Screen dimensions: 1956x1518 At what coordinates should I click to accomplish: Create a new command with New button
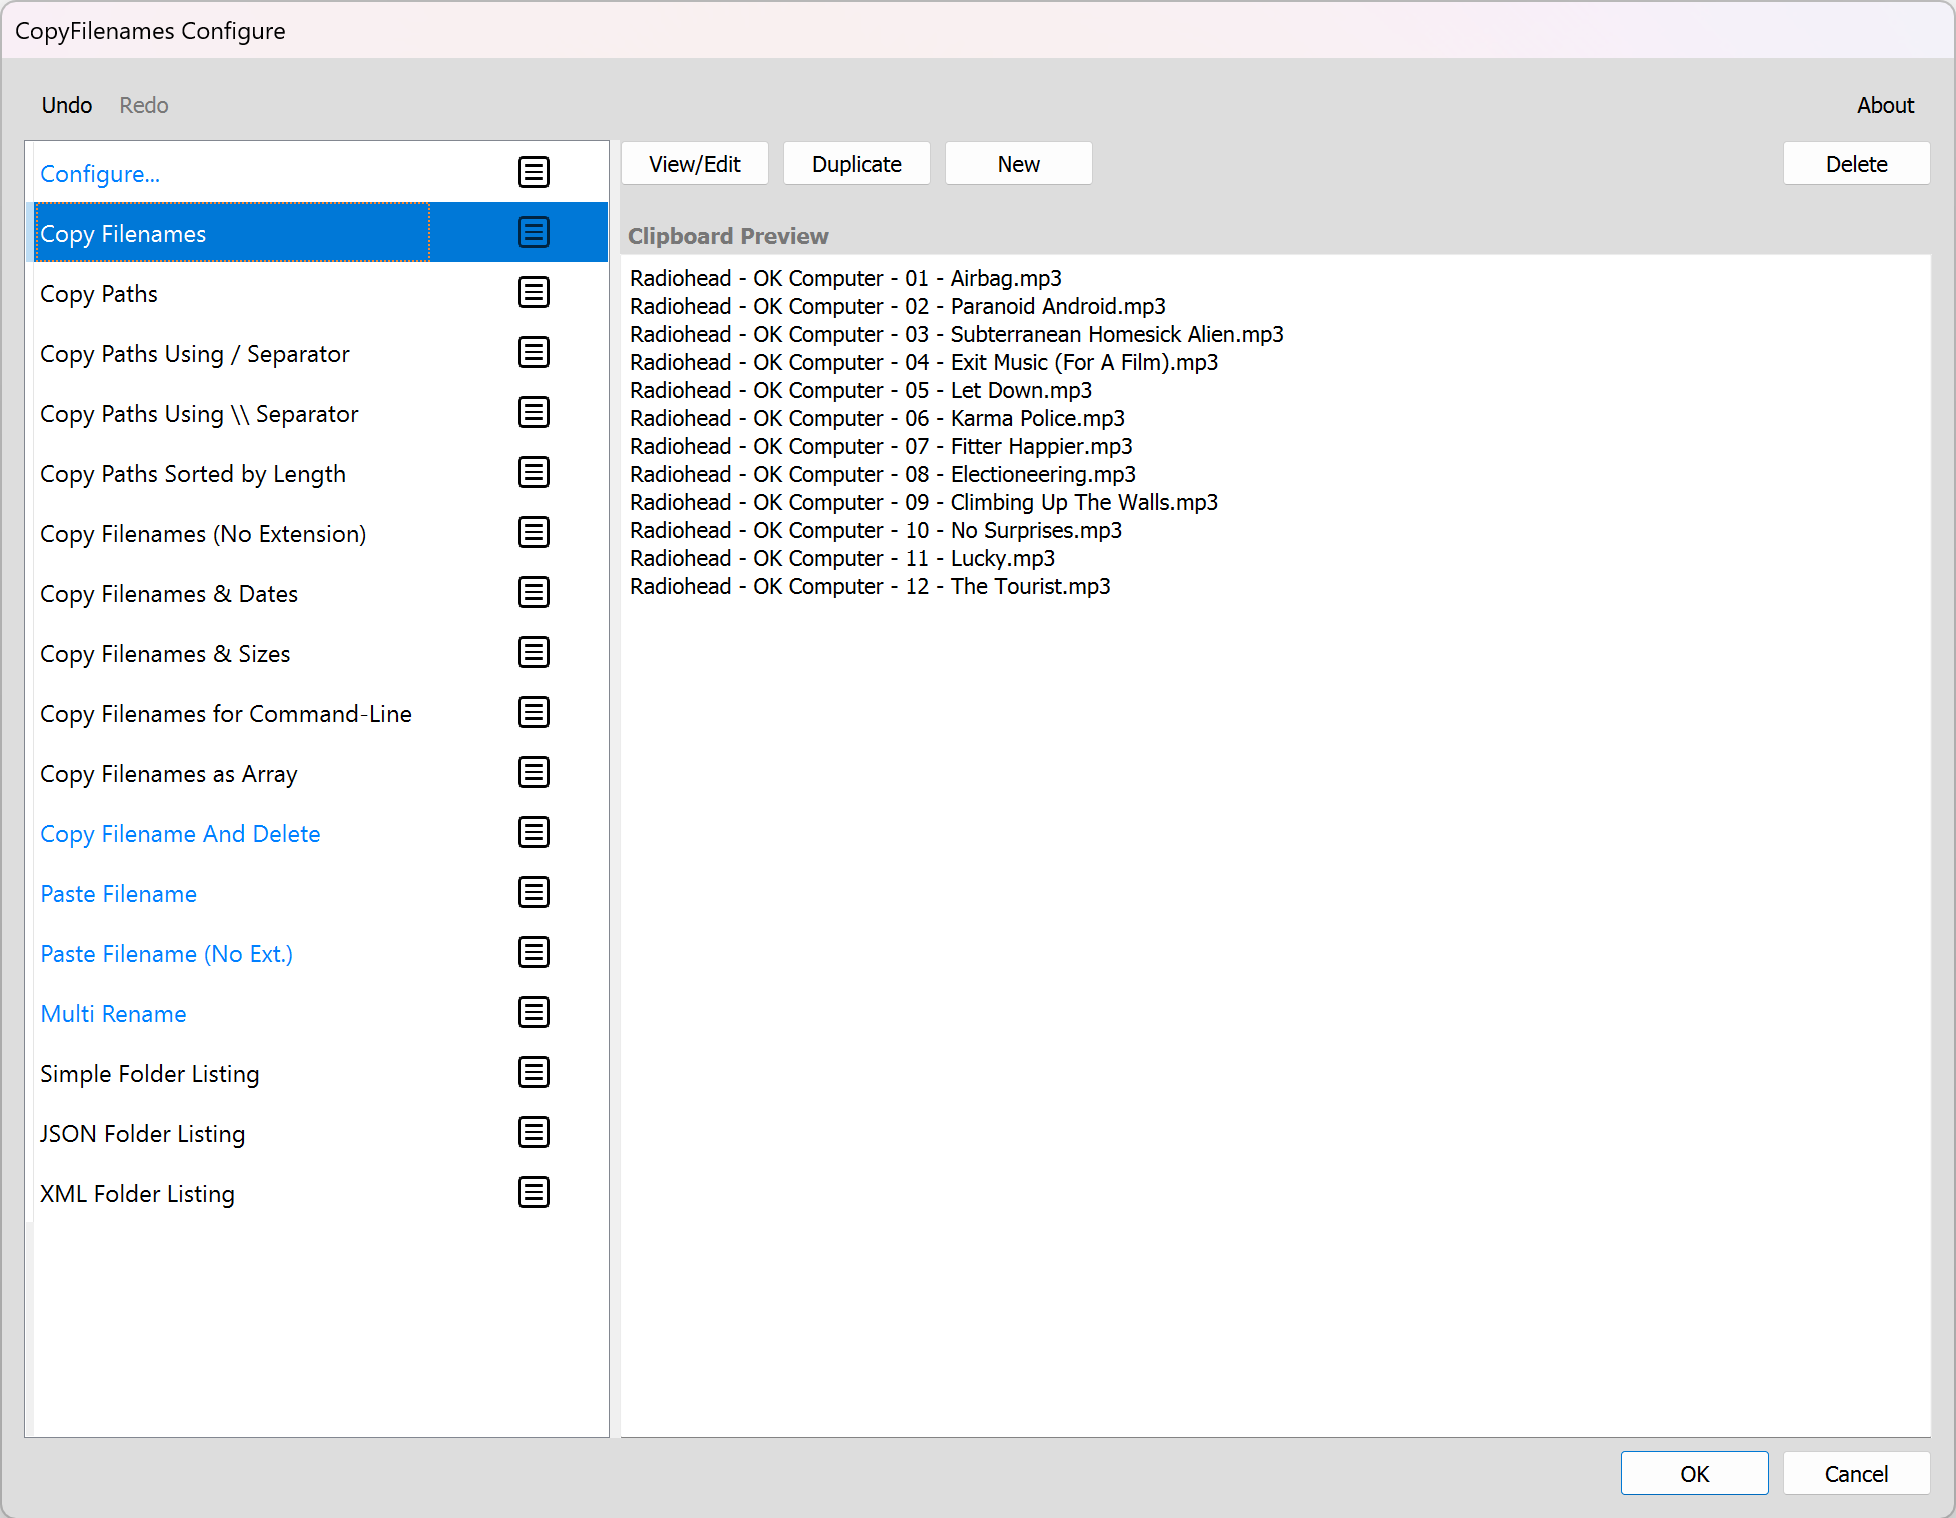pyautogui.click(x=1018, y=164)
